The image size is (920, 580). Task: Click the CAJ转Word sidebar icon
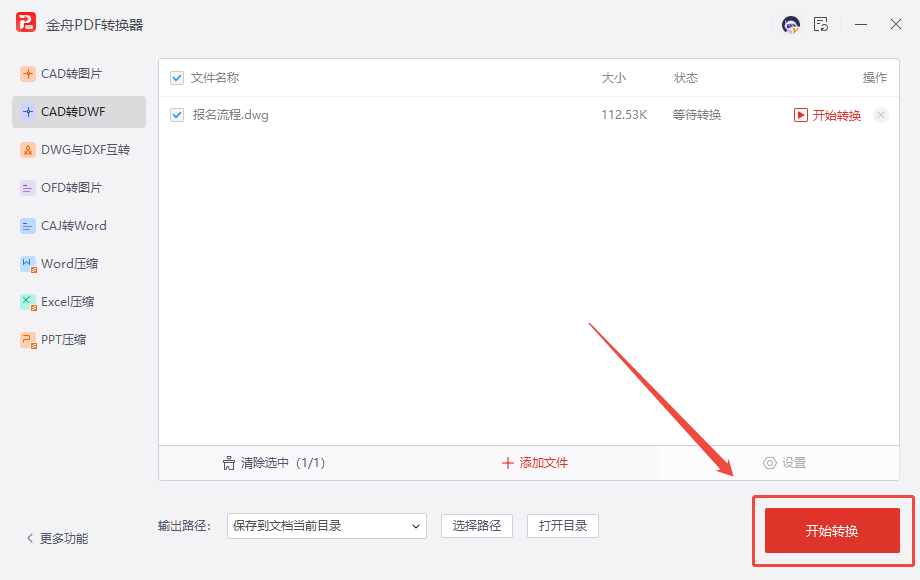(28, 226)
